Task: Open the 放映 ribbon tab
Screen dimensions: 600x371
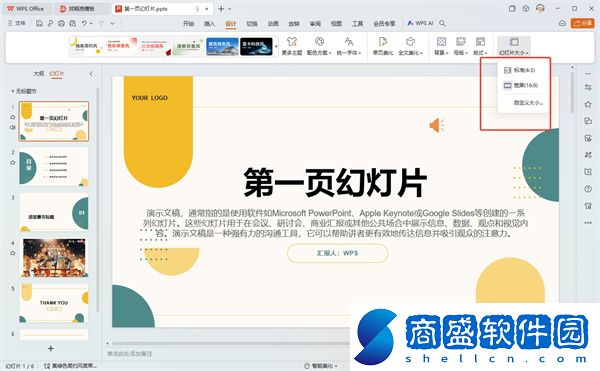Action: 294,23
